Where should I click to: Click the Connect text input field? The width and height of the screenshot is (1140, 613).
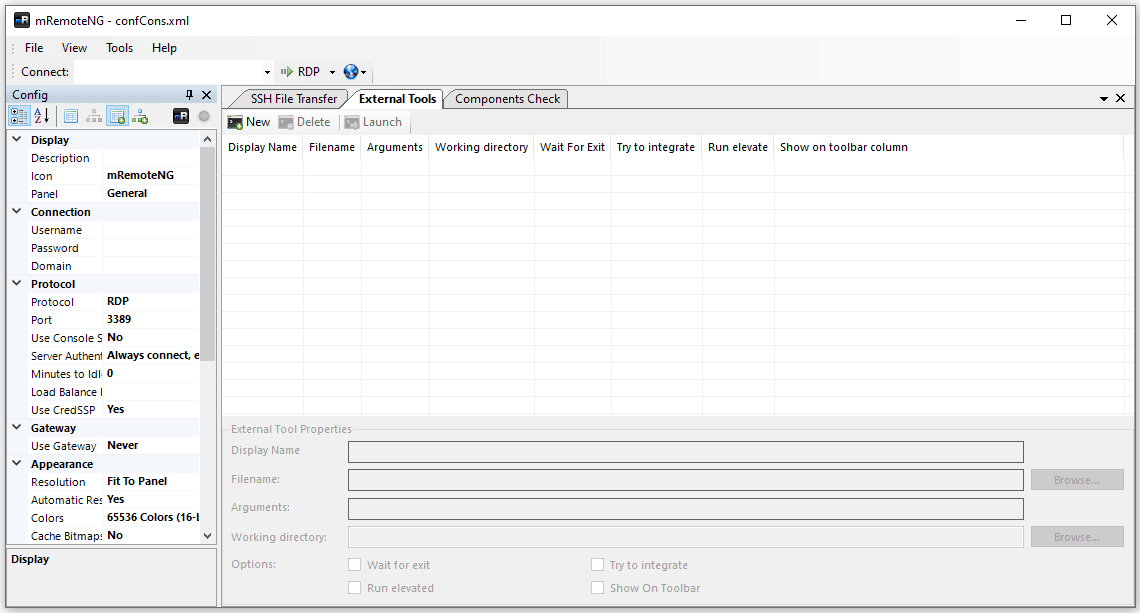167,71
